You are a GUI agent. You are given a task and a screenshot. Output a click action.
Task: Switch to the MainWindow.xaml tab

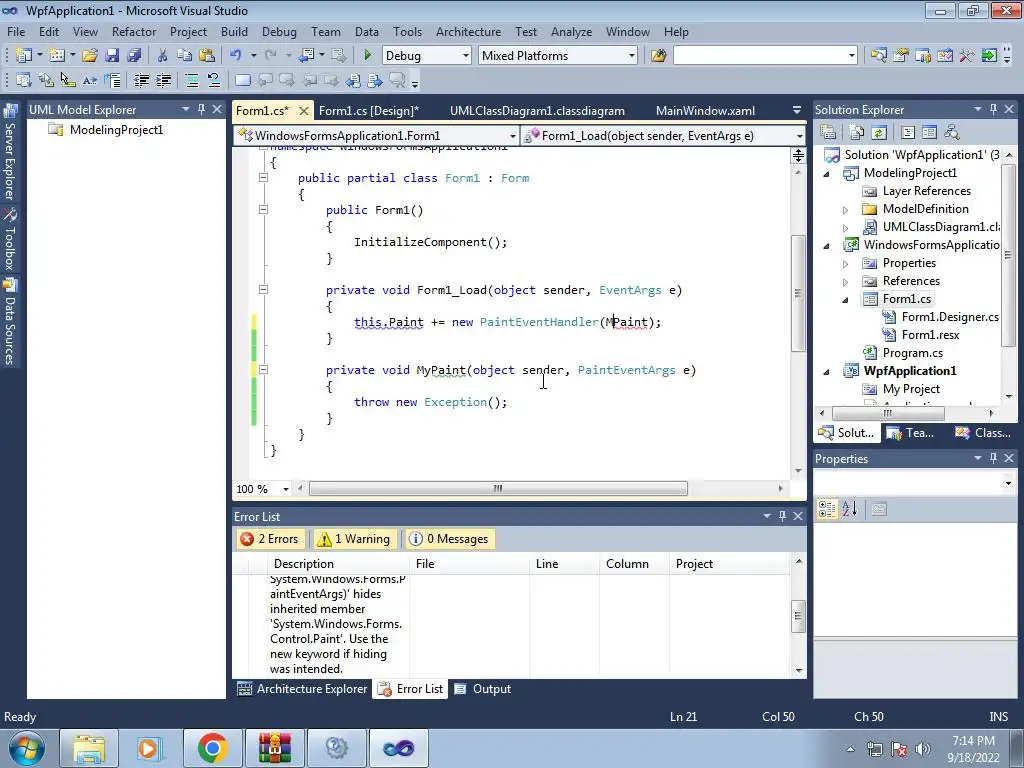click(705, 111)
